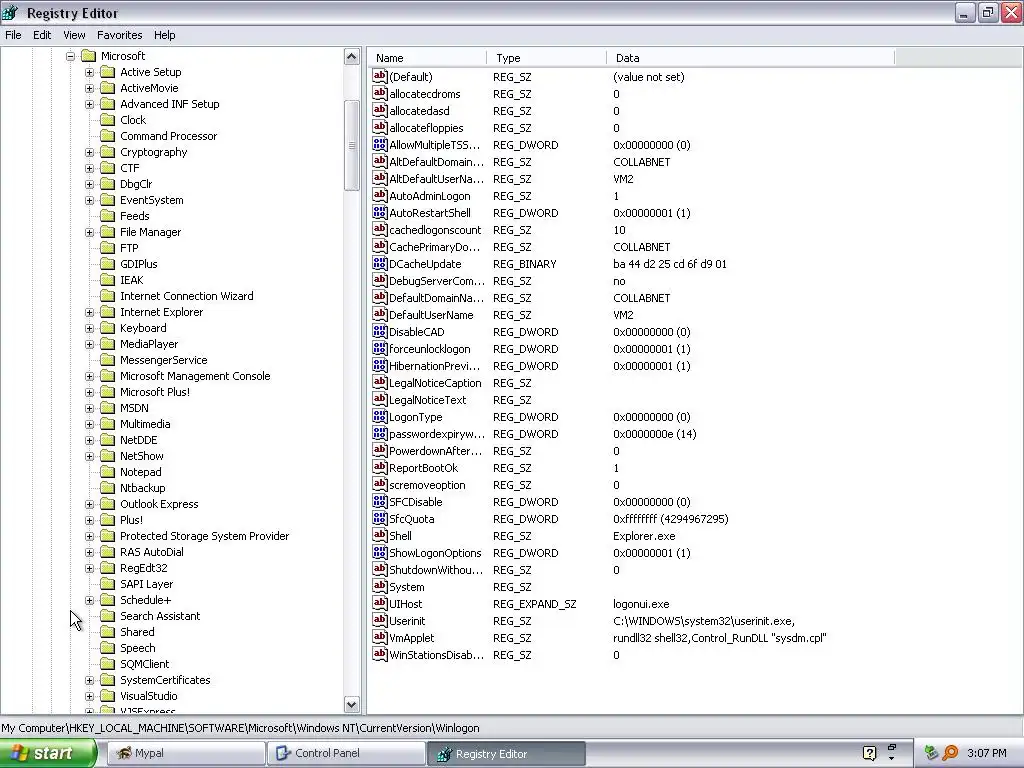This screenshot has height=768, width=1024.
Task: Click the icon beside UIHost value
Action: (x=379, y=603)
